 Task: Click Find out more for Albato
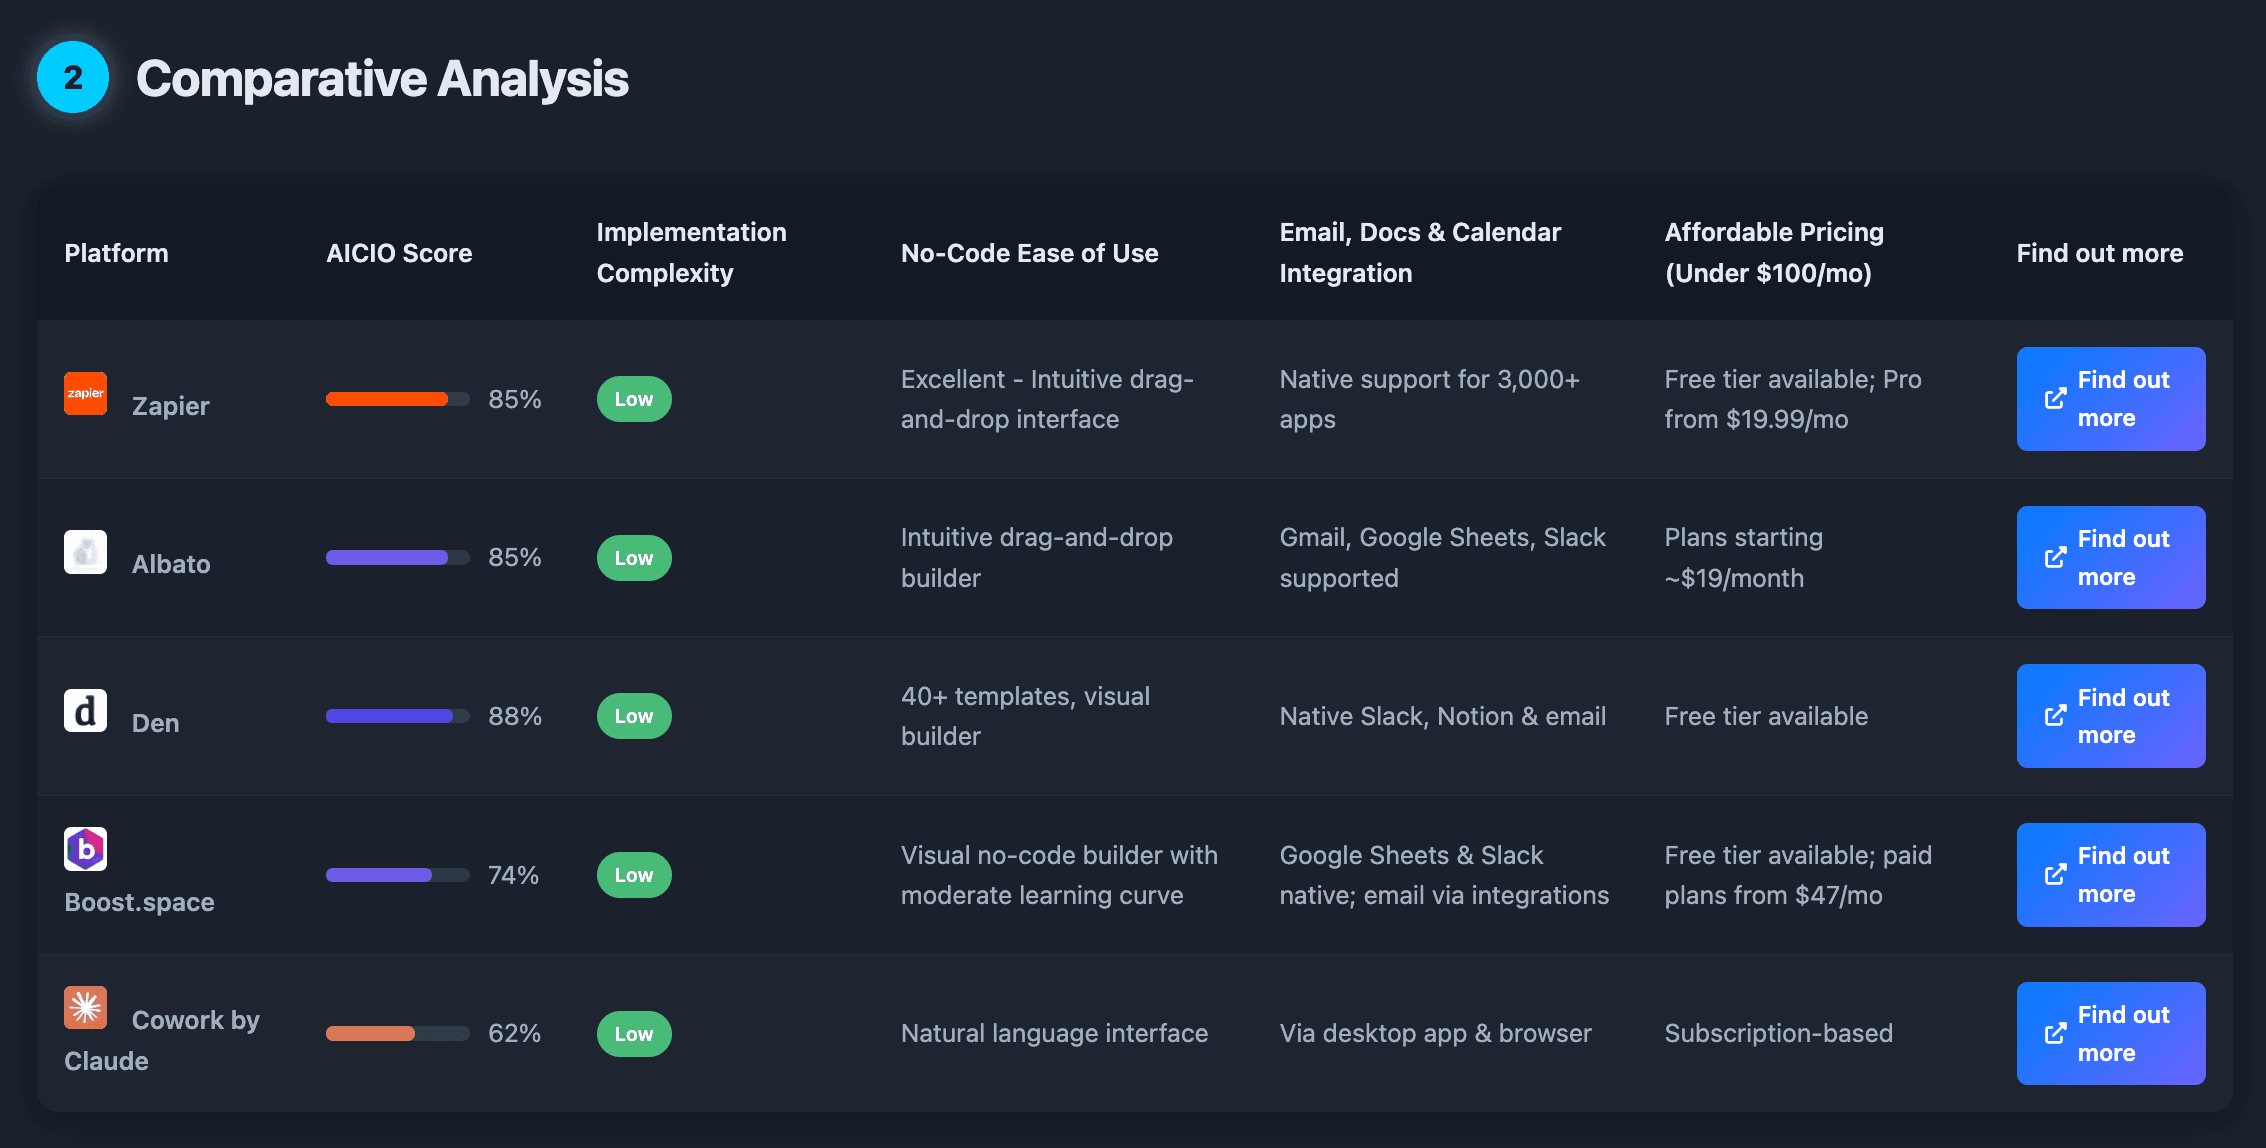coord(2111,557)
